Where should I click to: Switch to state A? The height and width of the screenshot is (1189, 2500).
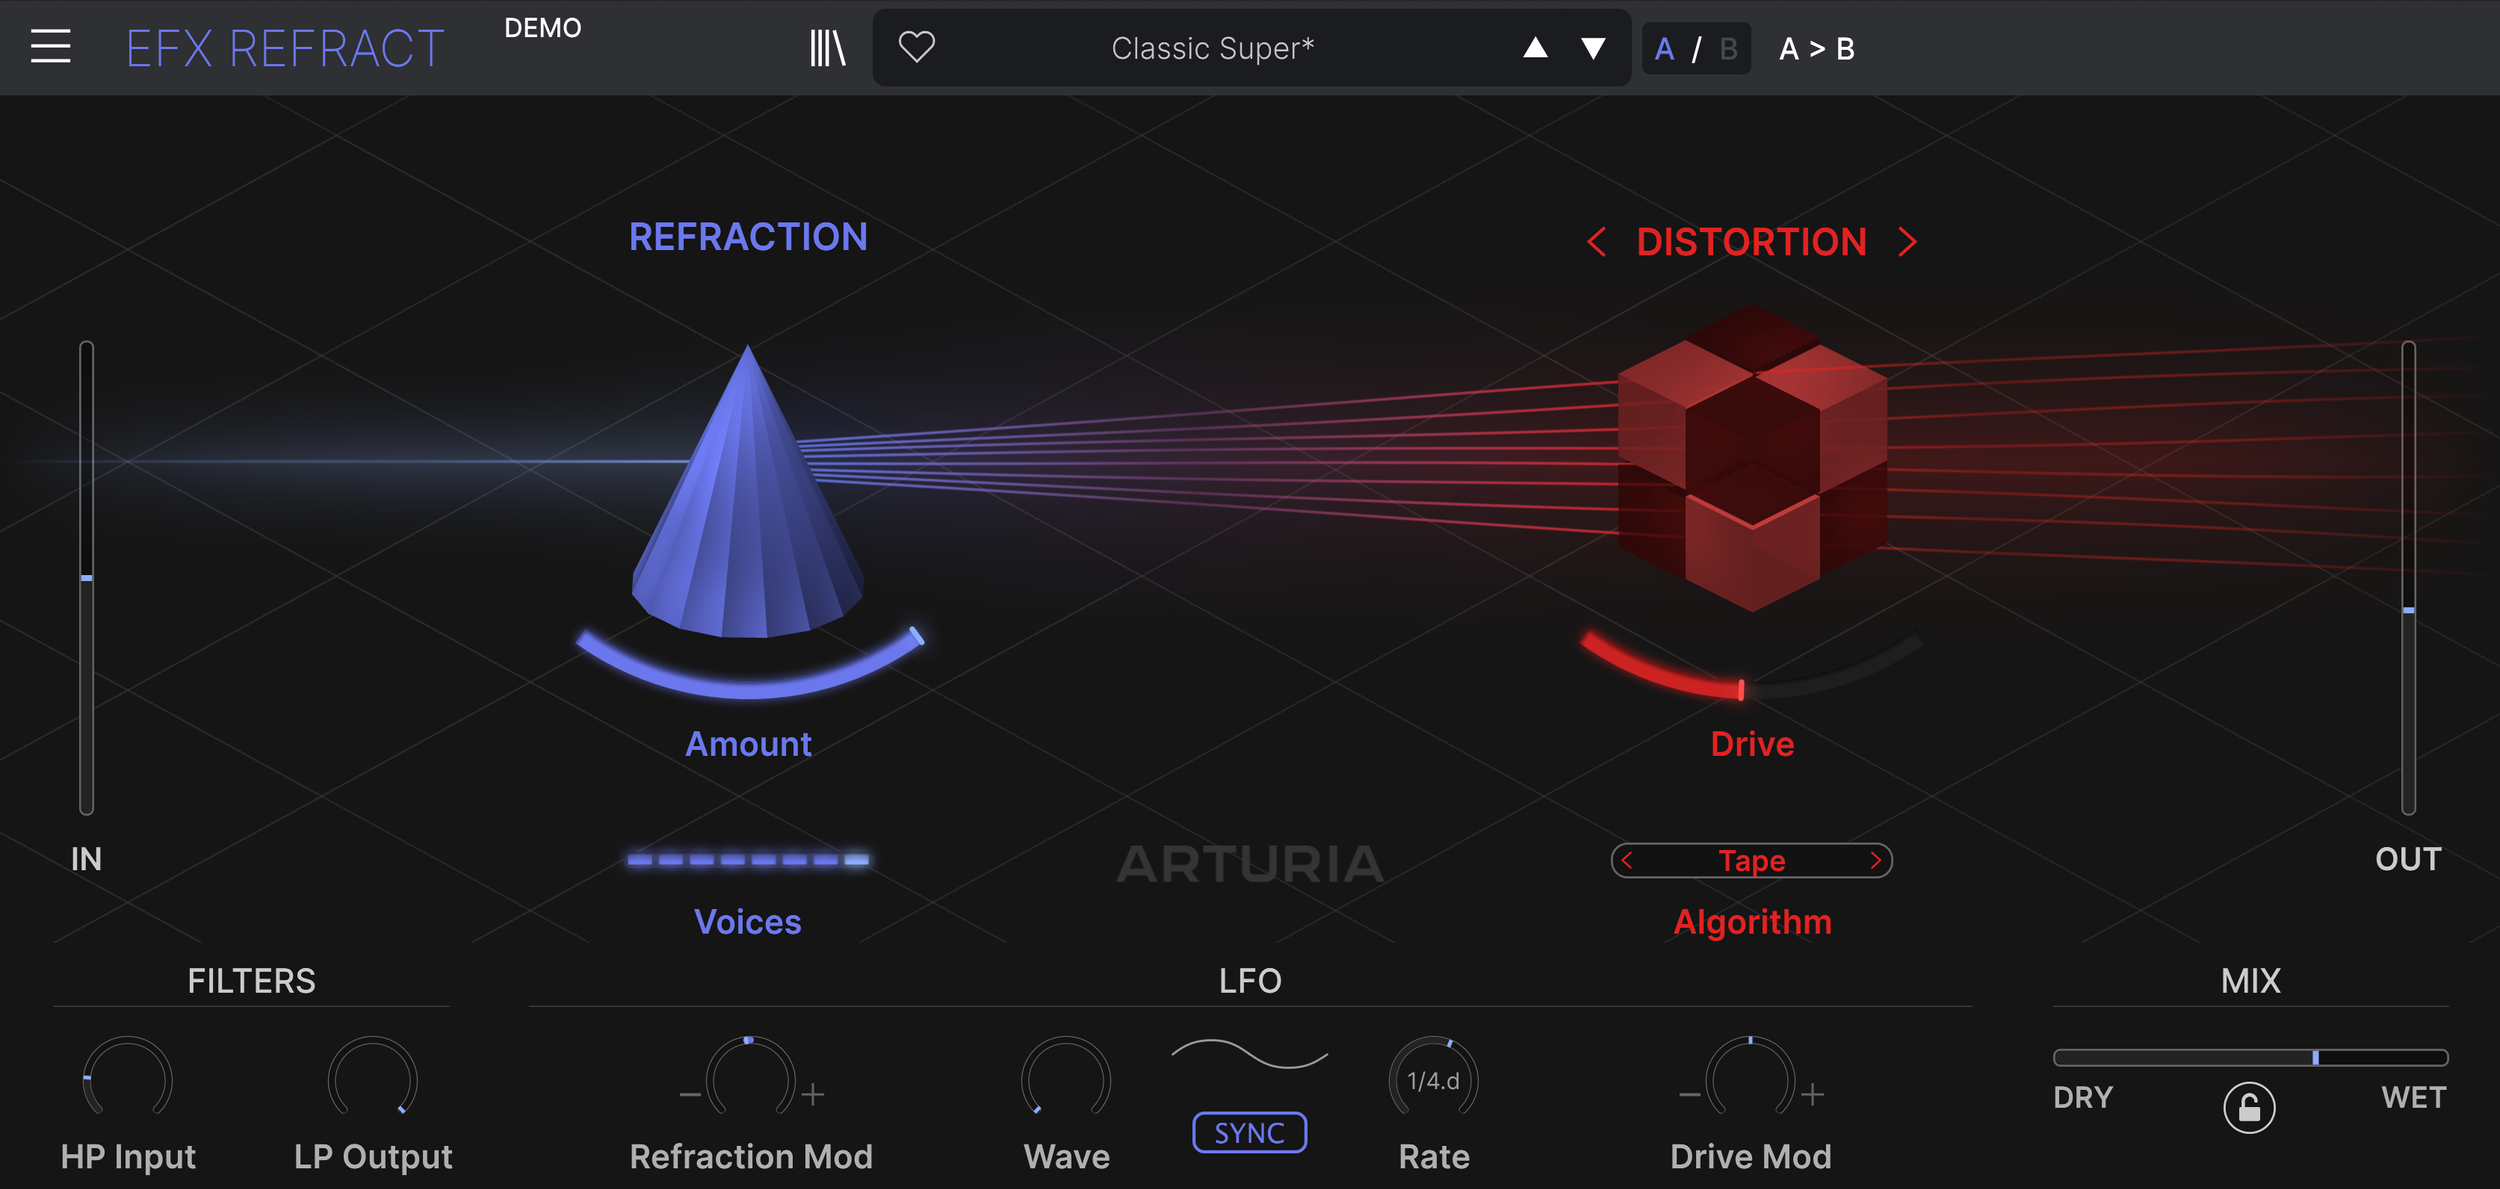click(1664, 49)
